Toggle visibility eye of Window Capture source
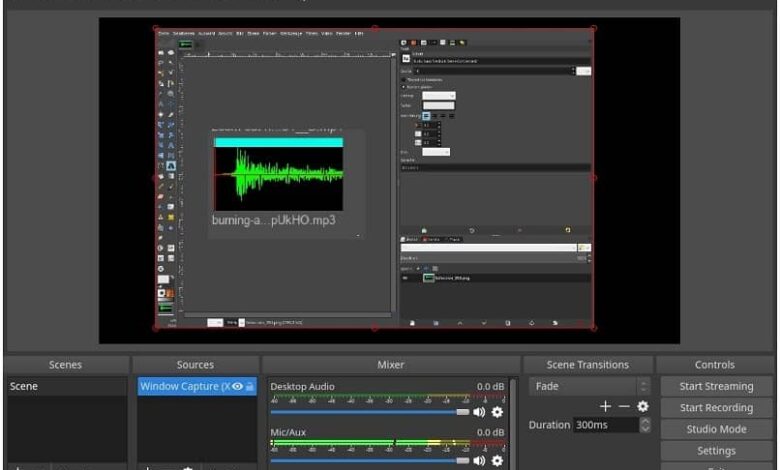The height and width of the screenshot is (470, 780). pos(238,386)
